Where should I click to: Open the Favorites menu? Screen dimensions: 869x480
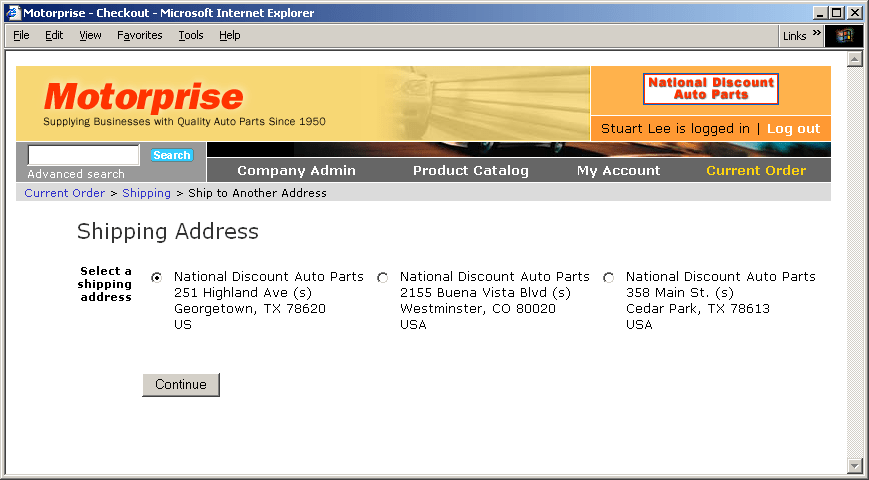[140, 35]
